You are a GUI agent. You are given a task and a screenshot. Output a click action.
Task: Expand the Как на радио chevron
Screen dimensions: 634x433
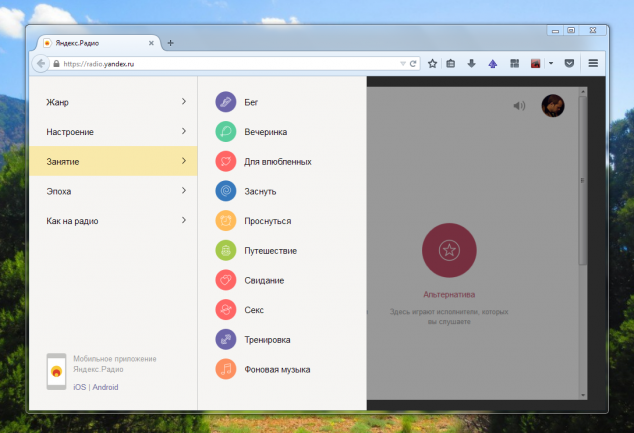coord(184,220)
